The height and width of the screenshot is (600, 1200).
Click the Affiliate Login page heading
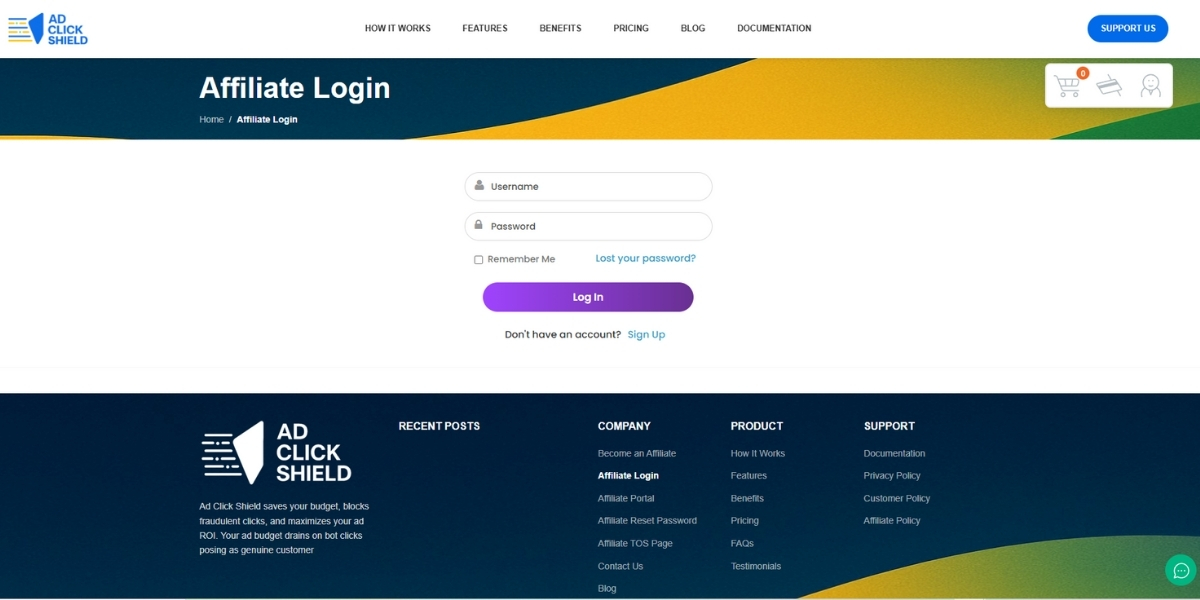tap(295, 88)
